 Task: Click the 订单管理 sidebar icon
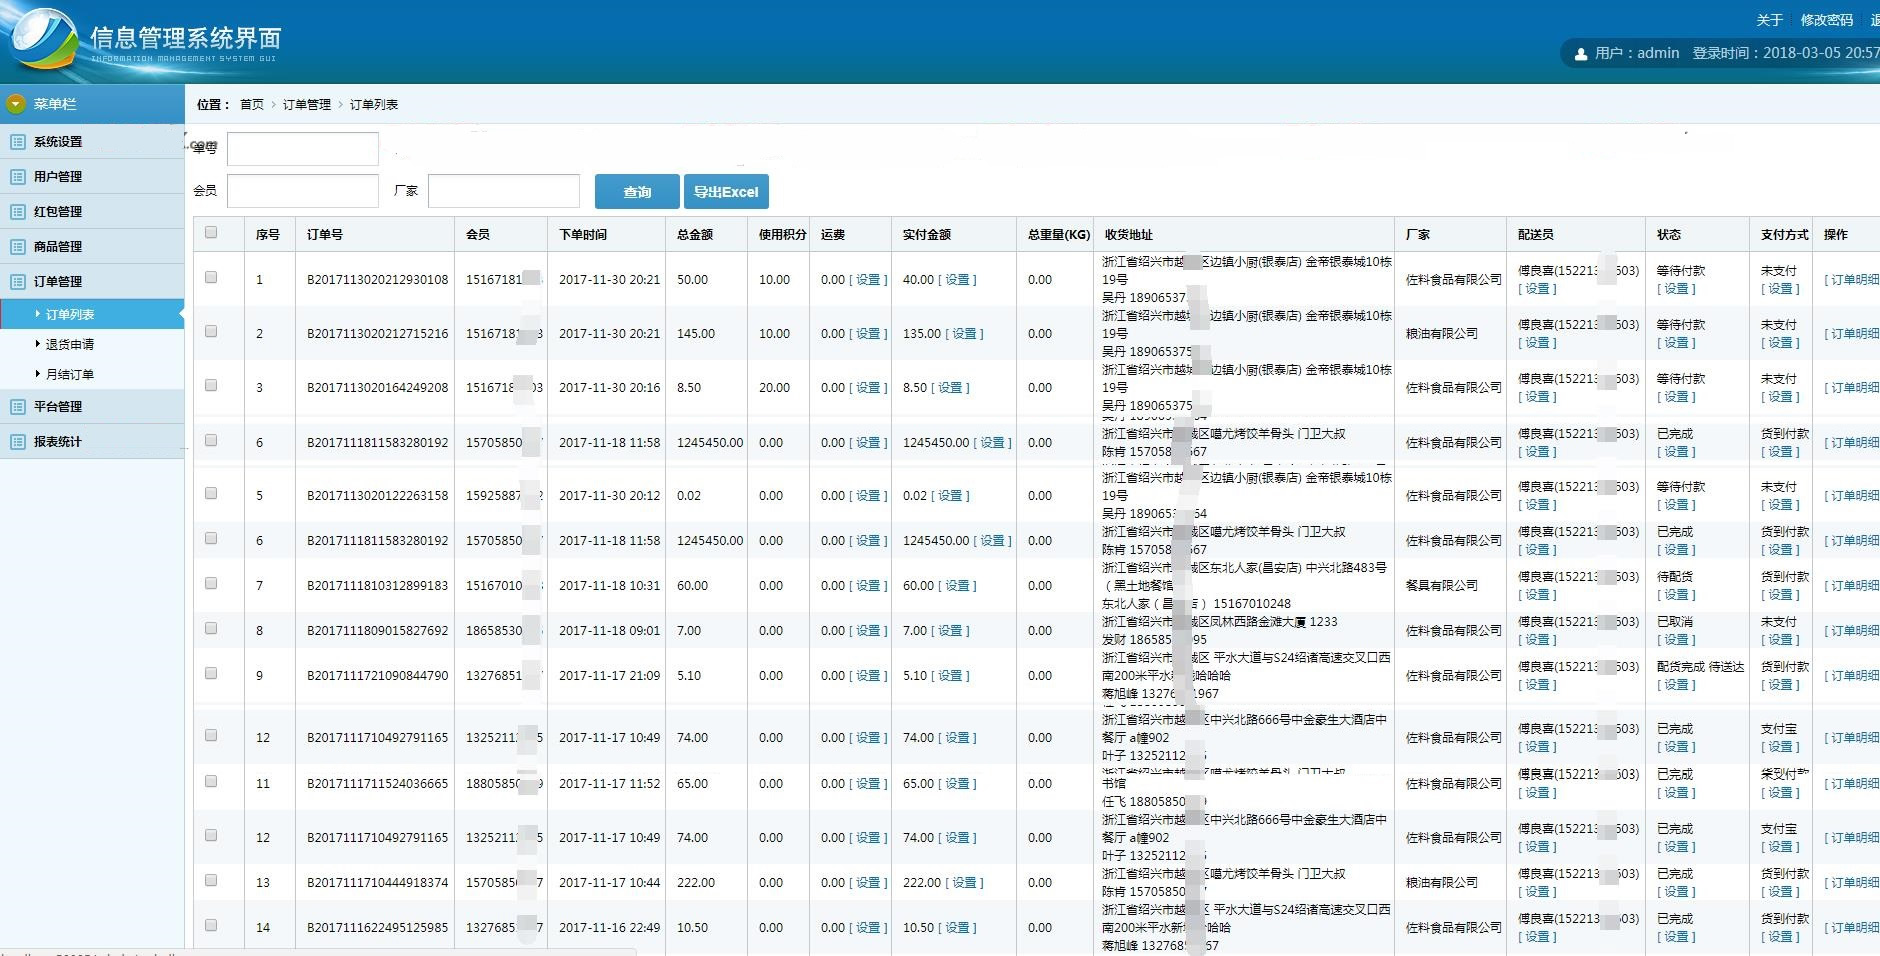tap(17, 281)
